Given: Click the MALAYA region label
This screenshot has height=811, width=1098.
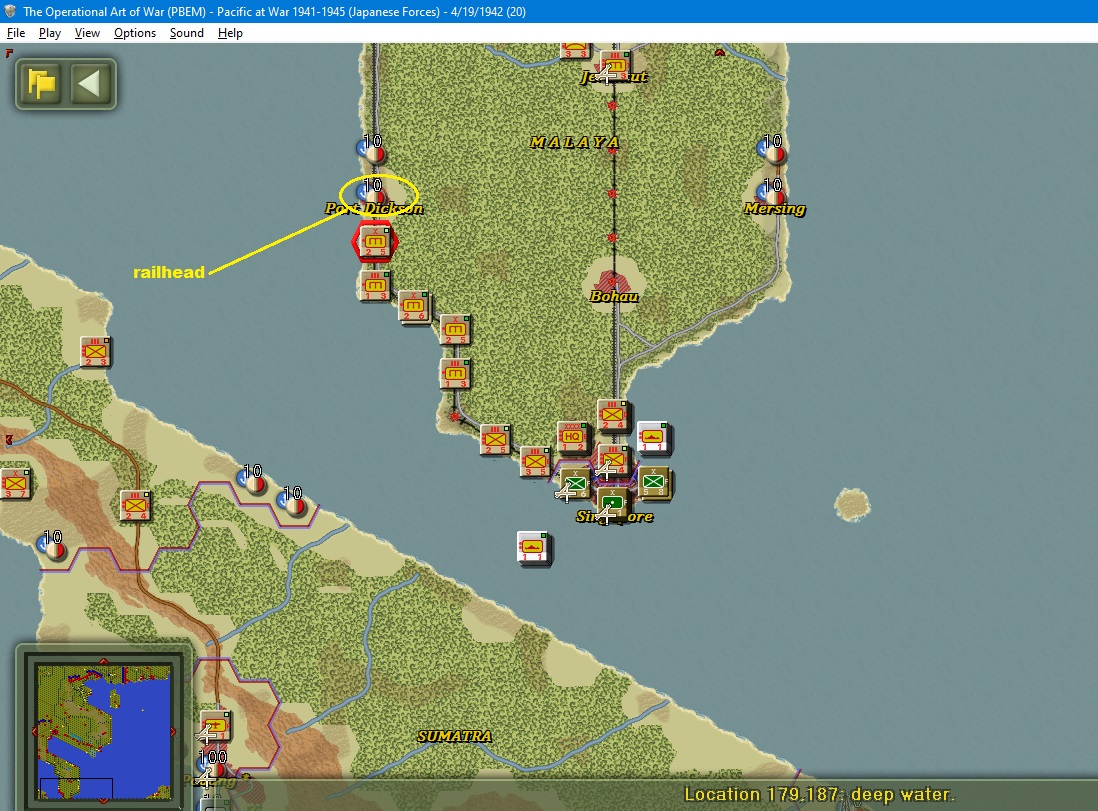Looking at the screenshot, I should (574, 142).
